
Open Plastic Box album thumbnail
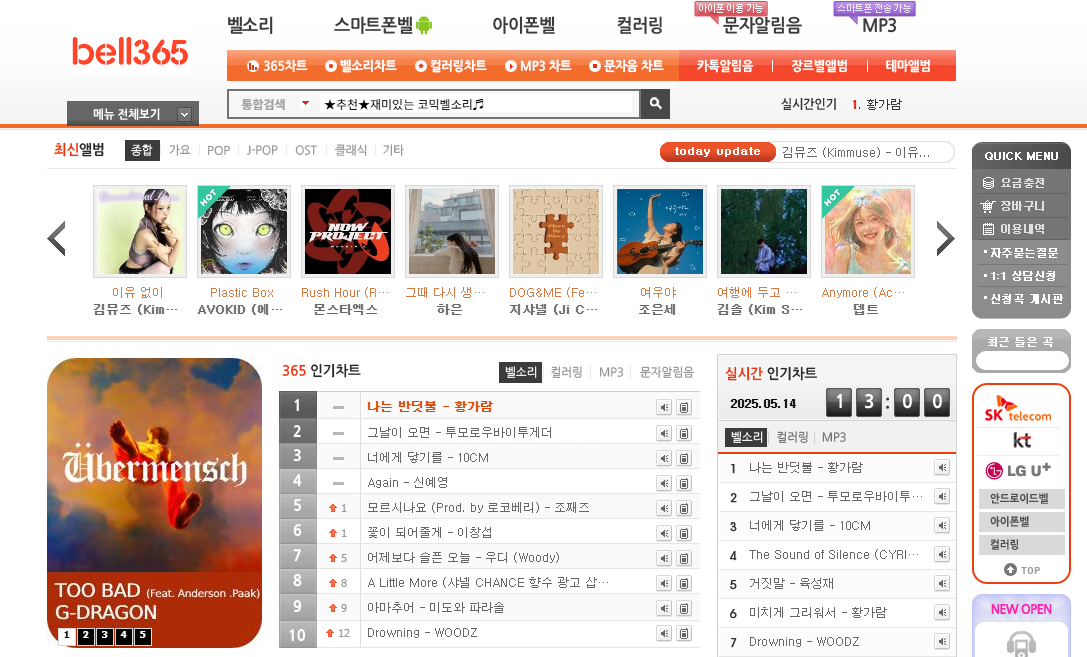click(243, 231)
